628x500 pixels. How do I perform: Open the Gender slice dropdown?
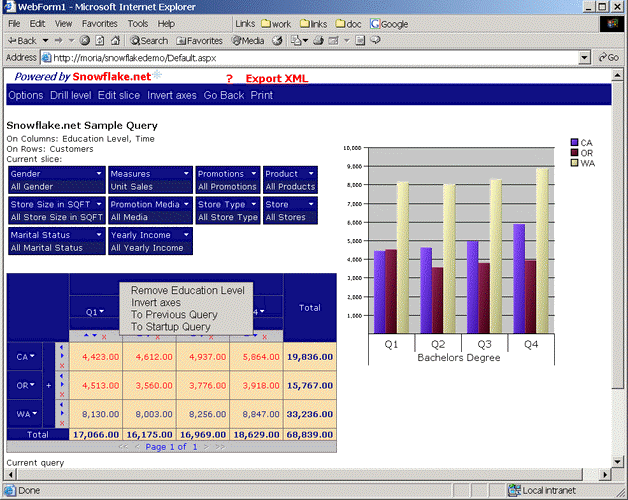pyautogui.click(x=99, y=173)
